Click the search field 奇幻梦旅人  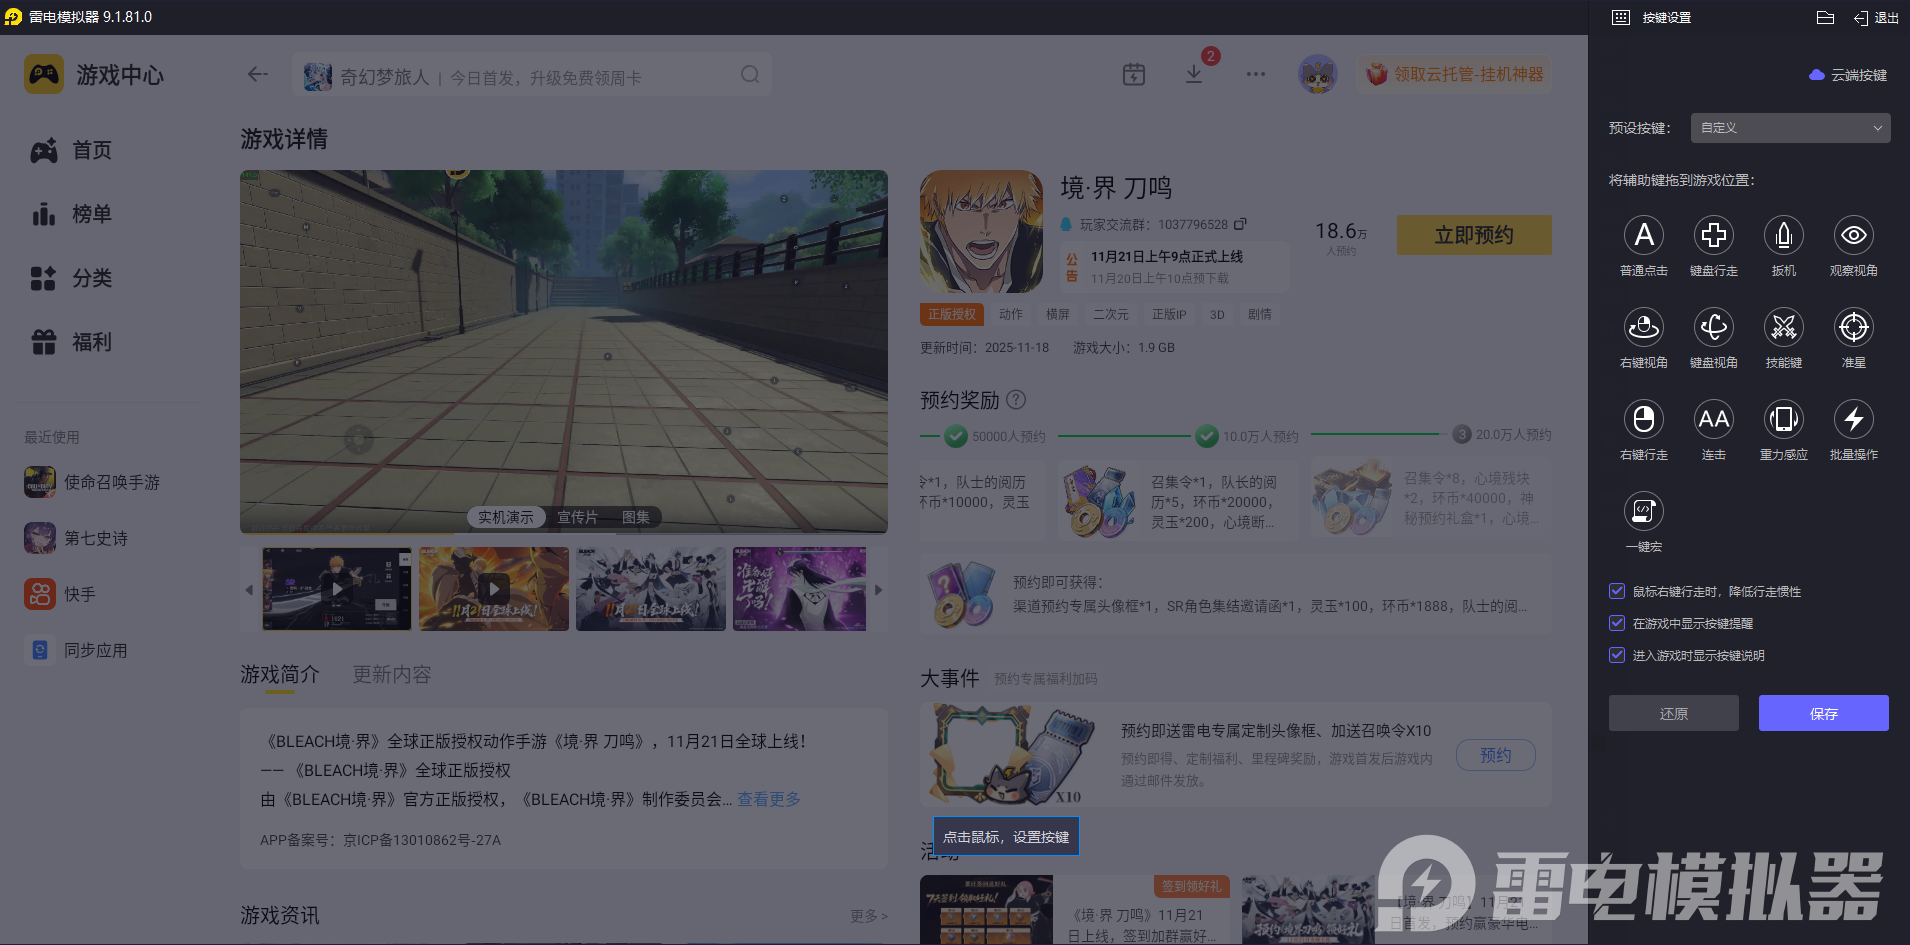pos(532,75)
